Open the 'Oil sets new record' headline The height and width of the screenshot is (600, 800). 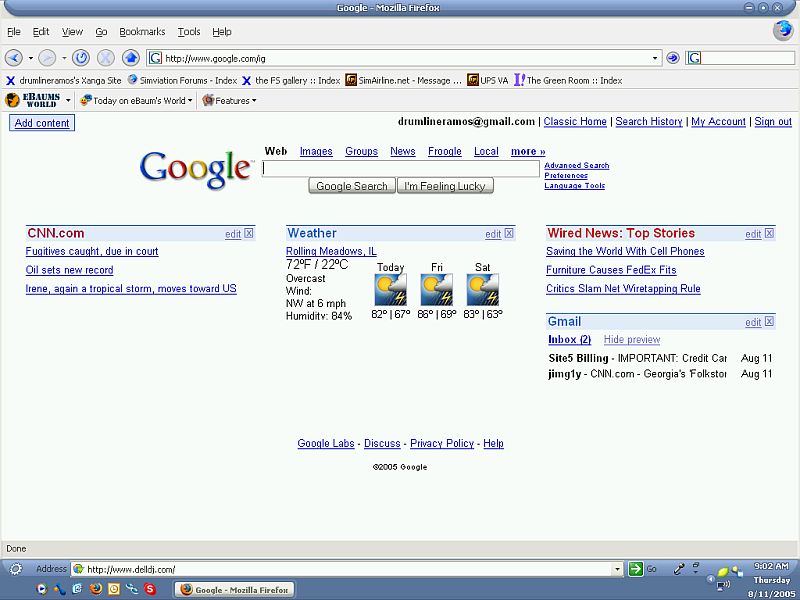click(x=69, y=270)
